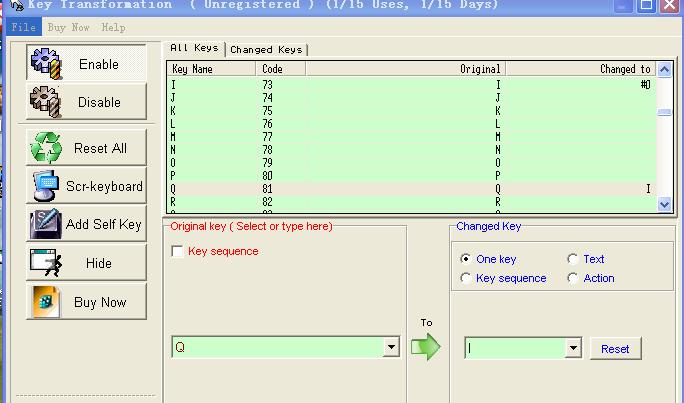
Task: Select the Action radio option
Action: click(x=573, y=278)
